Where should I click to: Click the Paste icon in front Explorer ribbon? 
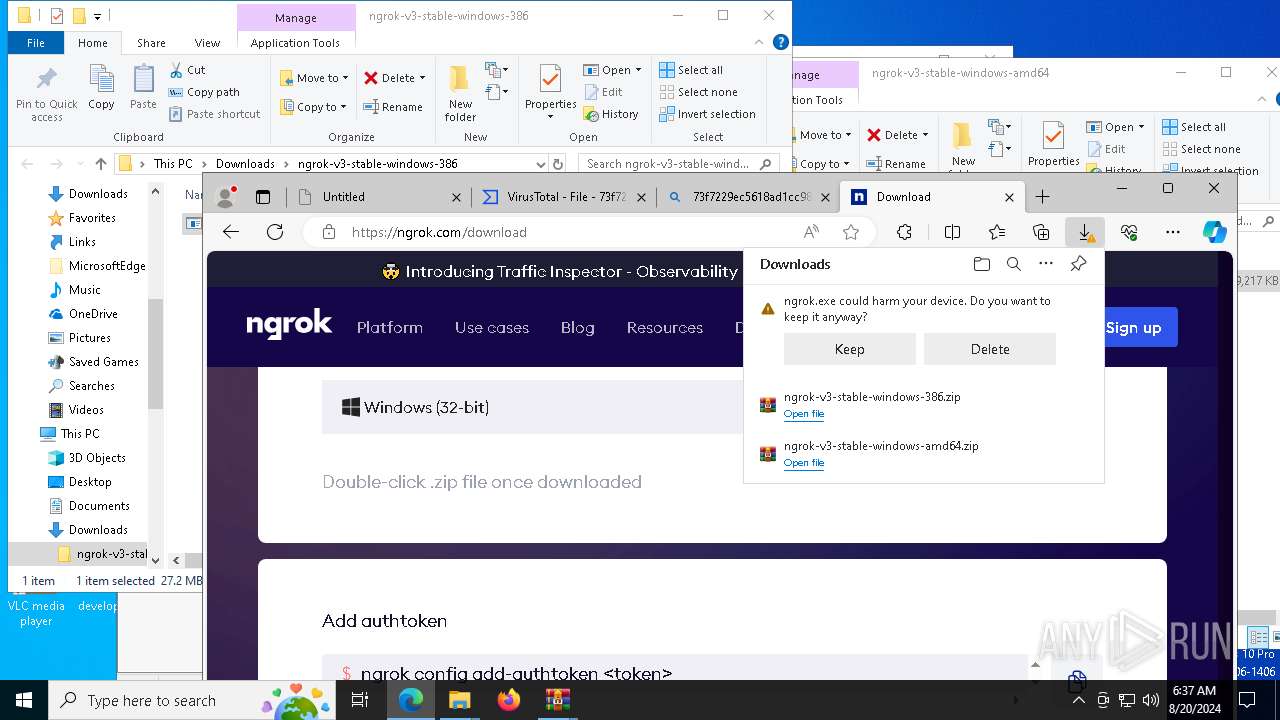click(x=143, y=87)
